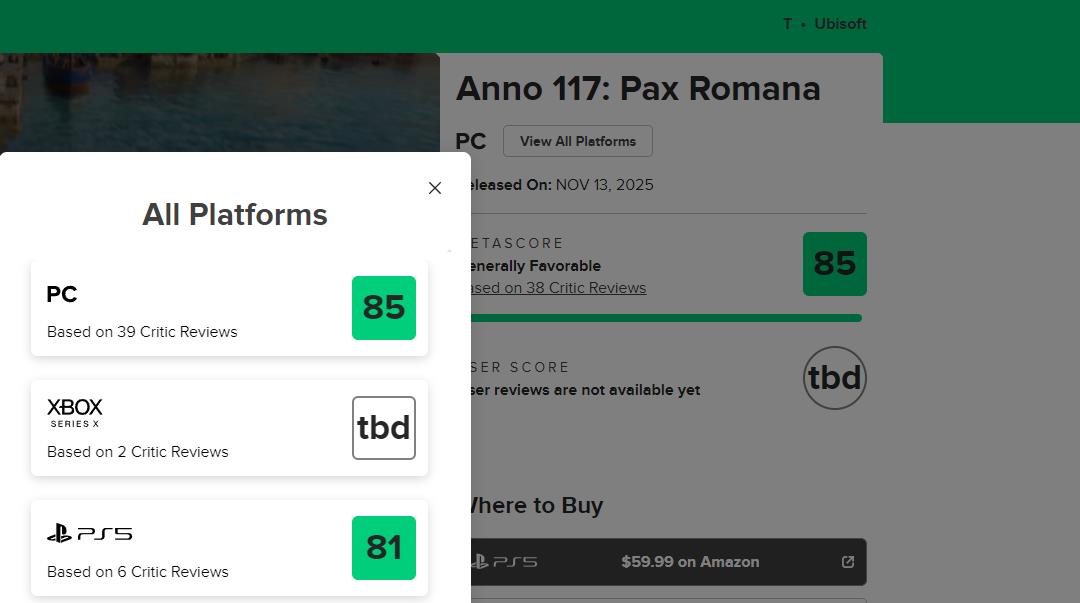Close the All Platforms popup
This screenshot has width=1080, height=603.
coord(435,188)
